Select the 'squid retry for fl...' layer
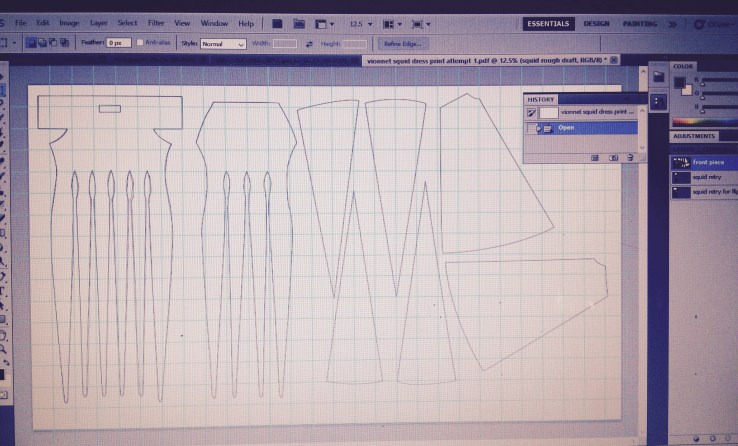The height and width of the screenshot is (446, 738). [704, 192]
